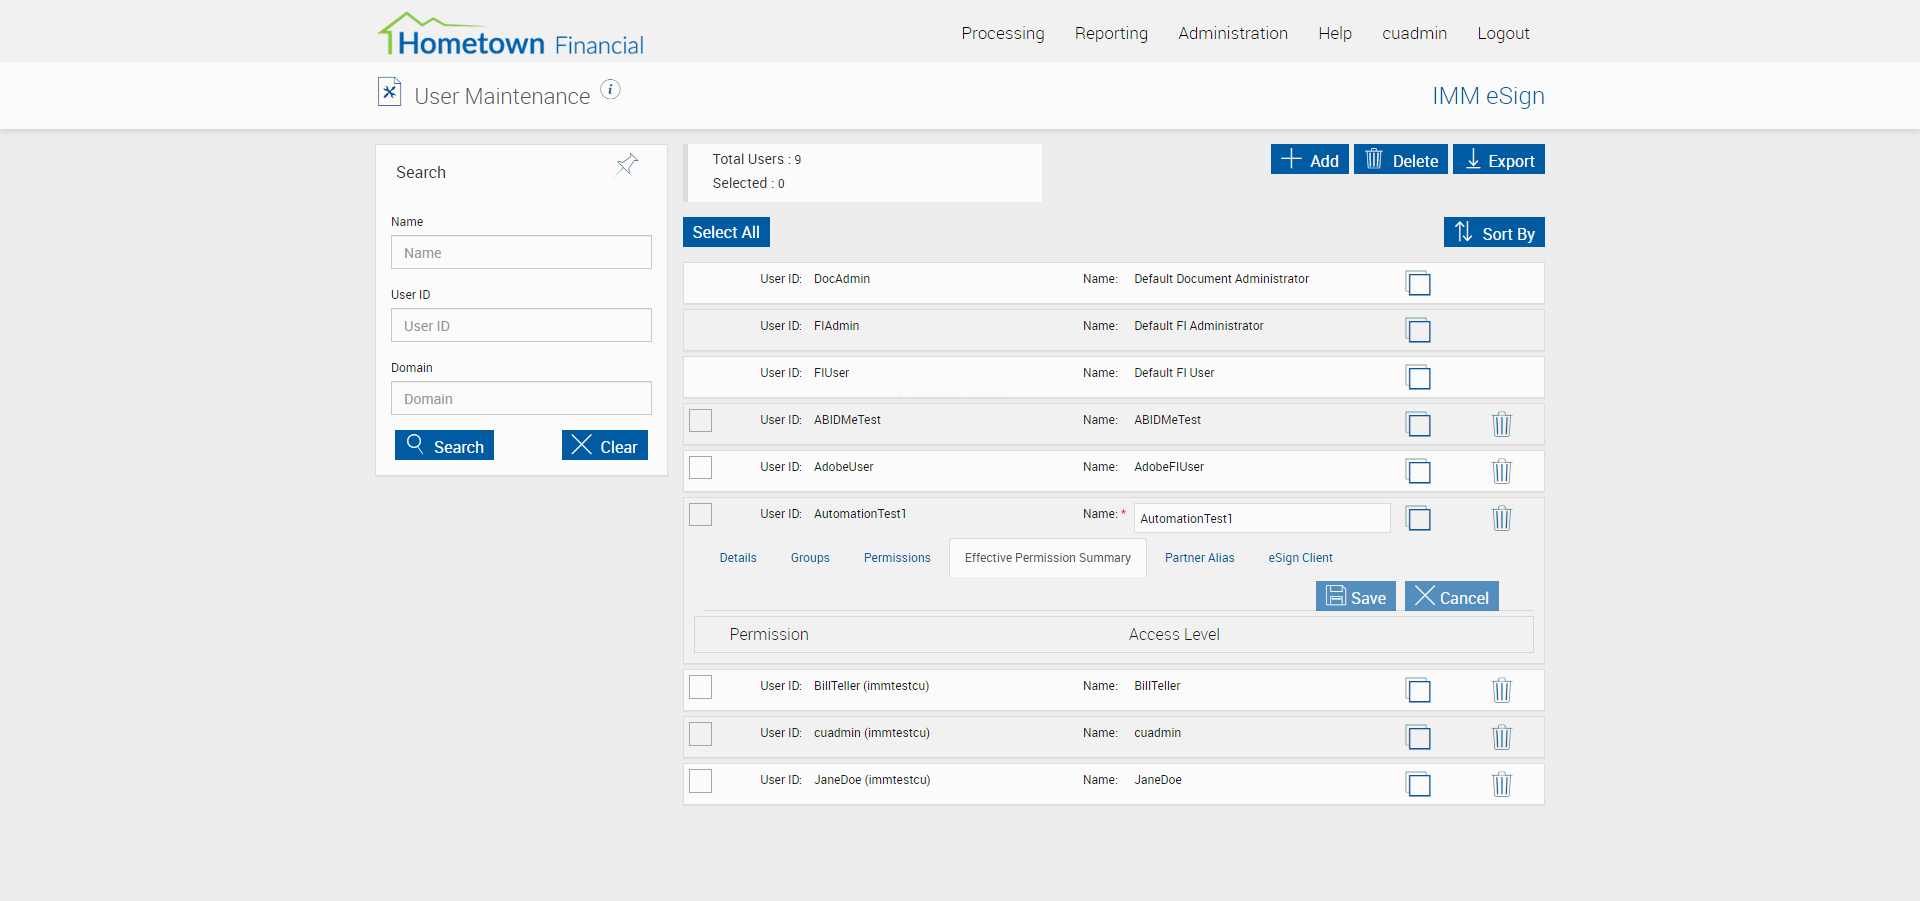Mark the cuadmin (immtestcu) row checkbox
The width and height of the screenshot is (1920, 901).
[701, 733]
